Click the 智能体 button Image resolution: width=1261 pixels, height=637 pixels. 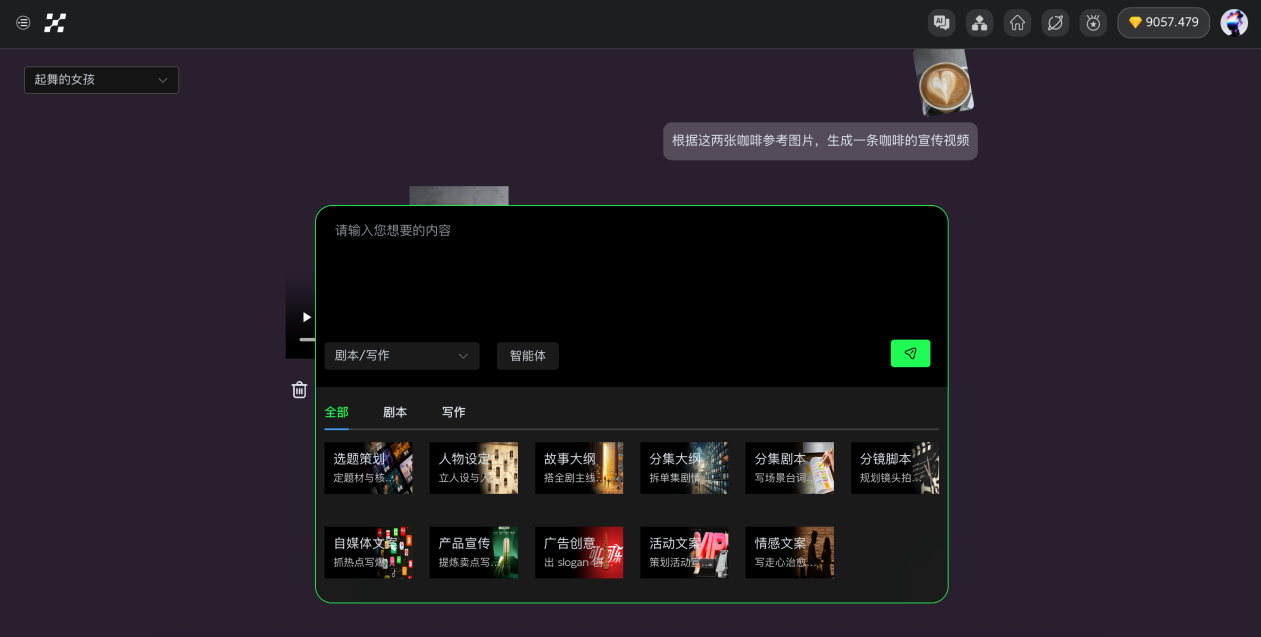[527, 356]
